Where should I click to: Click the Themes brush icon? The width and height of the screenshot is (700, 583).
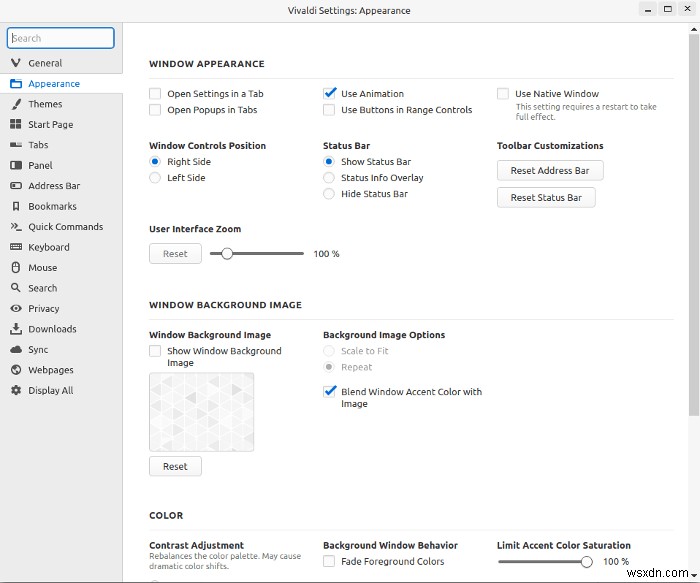point(16,104)
